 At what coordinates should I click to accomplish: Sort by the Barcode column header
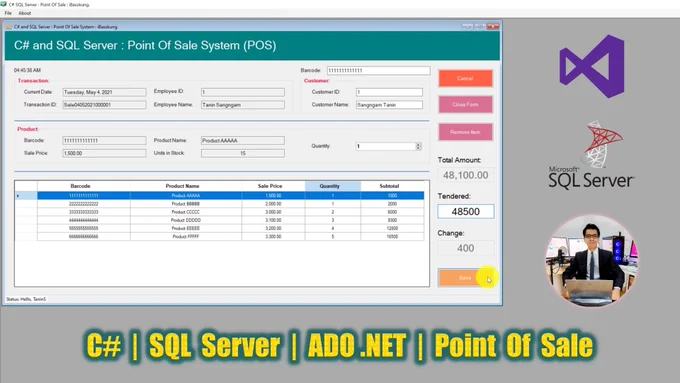click(83, 186)
